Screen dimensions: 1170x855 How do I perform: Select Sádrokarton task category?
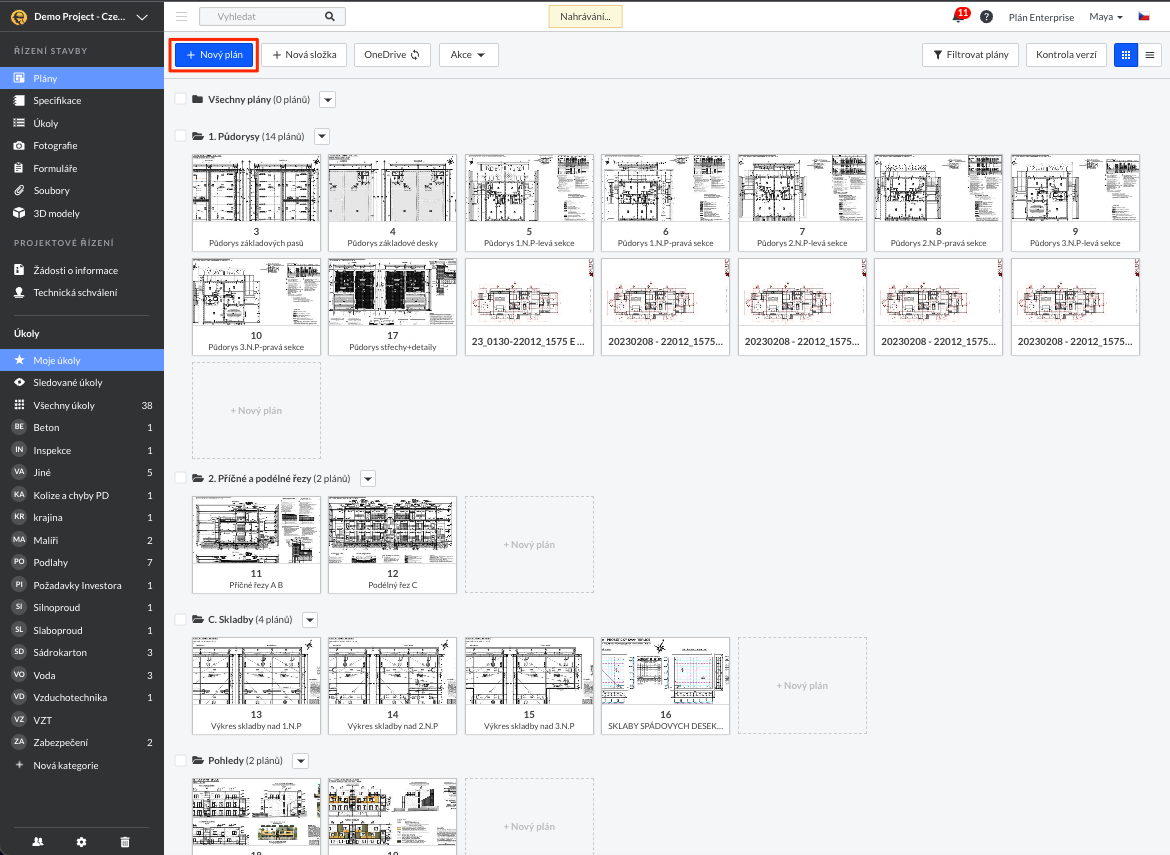point(82,652)
